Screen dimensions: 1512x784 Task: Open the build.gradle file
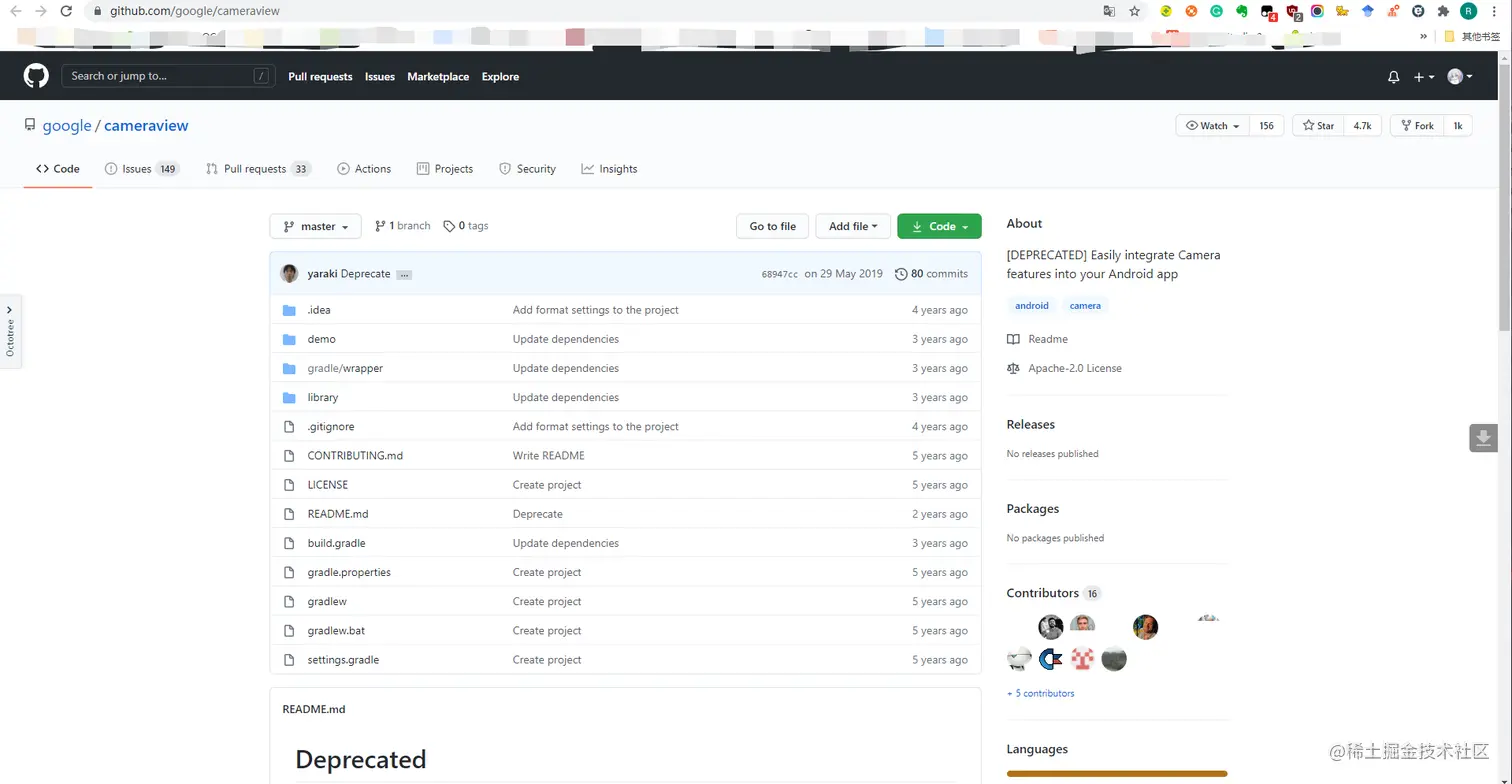pos(337,543)
